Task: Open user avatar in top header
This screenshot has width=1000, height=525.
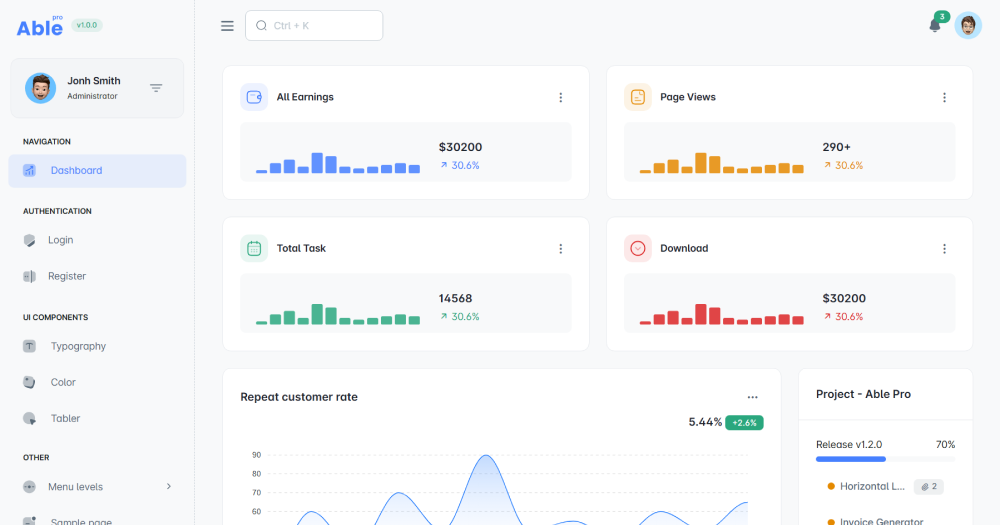Action: coord(967,26)
